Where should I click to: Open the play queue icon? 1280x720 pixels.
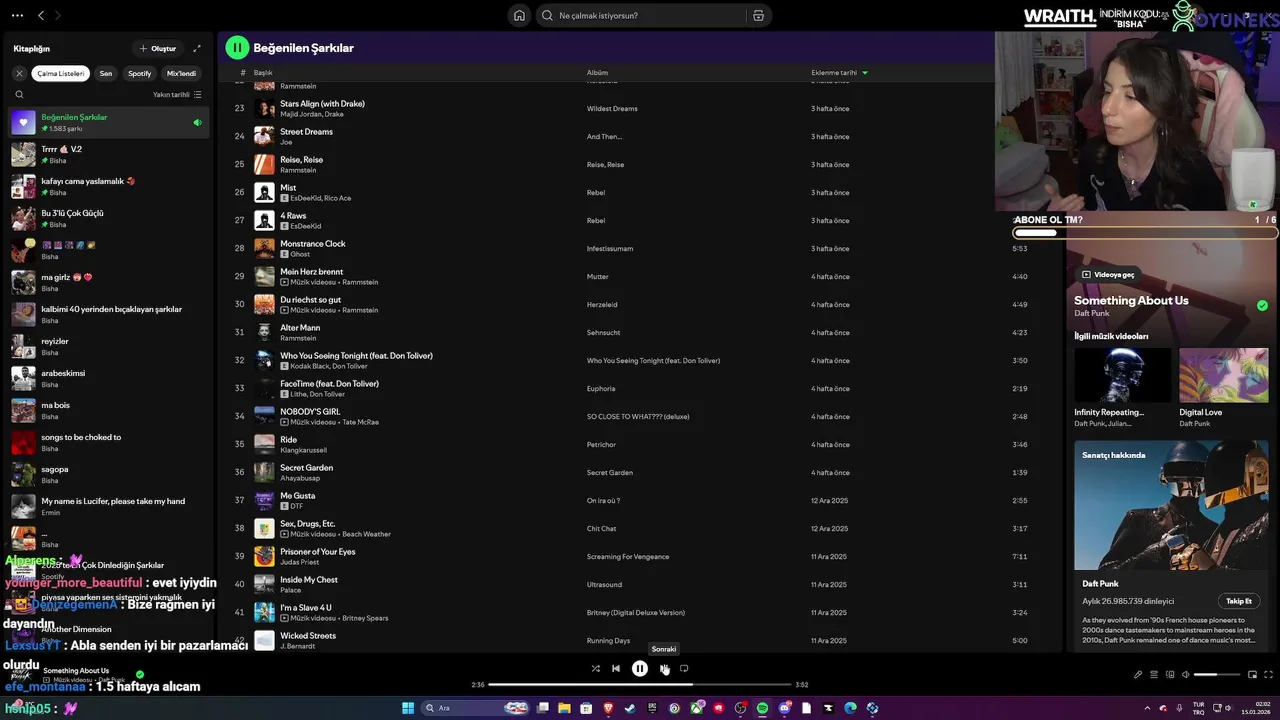(x=1154, y=674)
